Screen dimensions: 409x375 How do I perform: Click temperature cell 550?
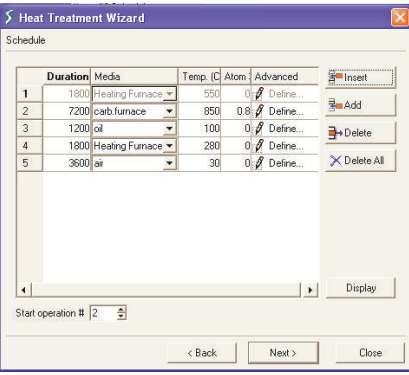click(x=200, y=94)
